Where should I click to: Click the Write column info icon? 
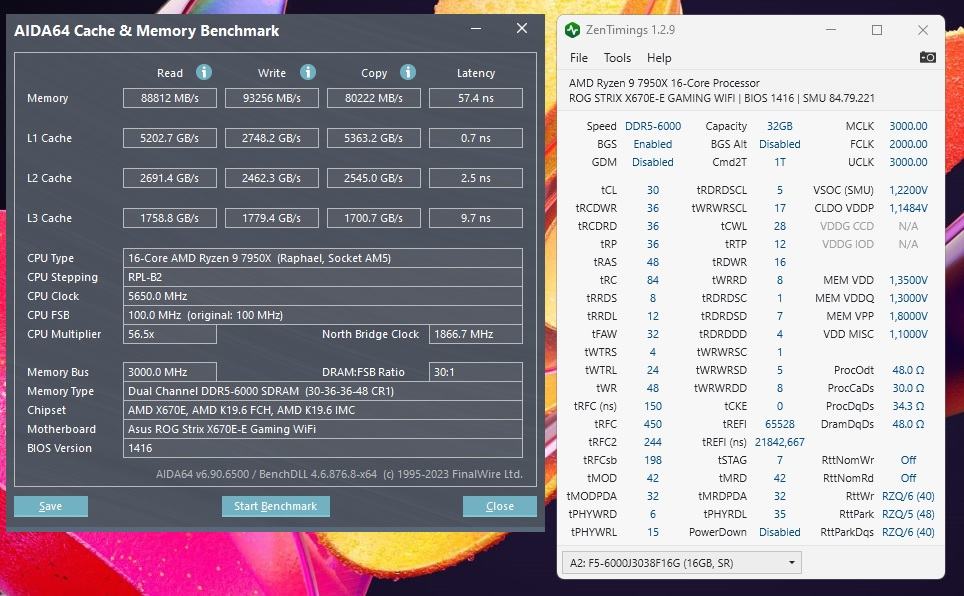click(307, 73)
